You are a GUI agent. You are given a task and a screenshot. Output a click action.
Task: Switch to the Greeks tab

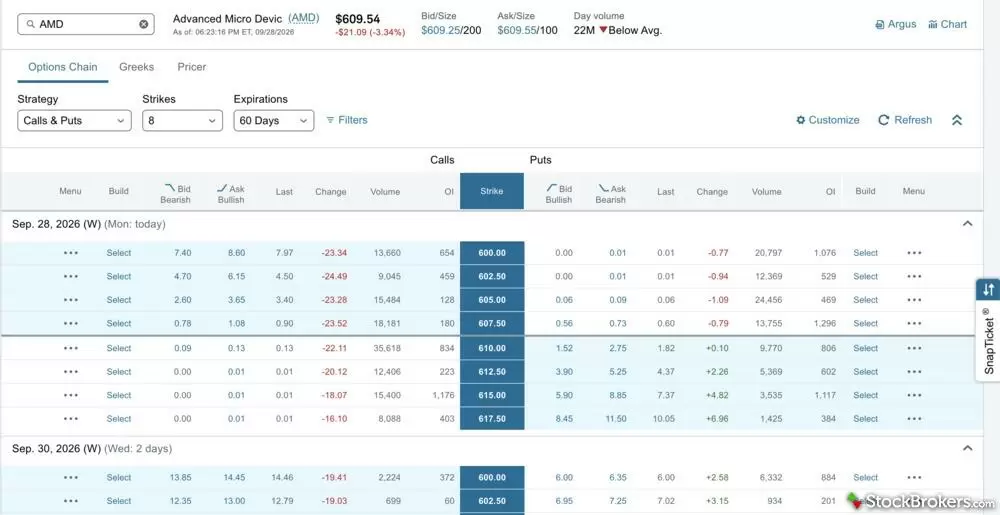(x=136, y=67)
